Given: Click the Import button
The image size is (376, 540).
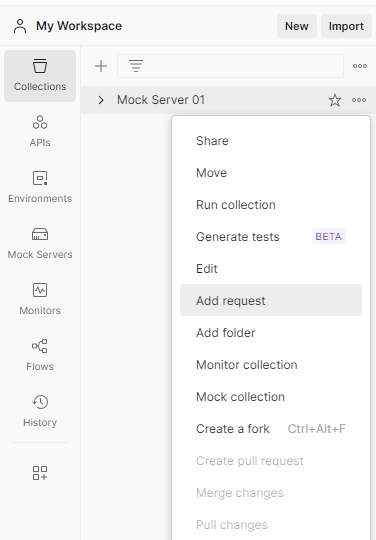Looking at the screenshot, I should (346, 26).
